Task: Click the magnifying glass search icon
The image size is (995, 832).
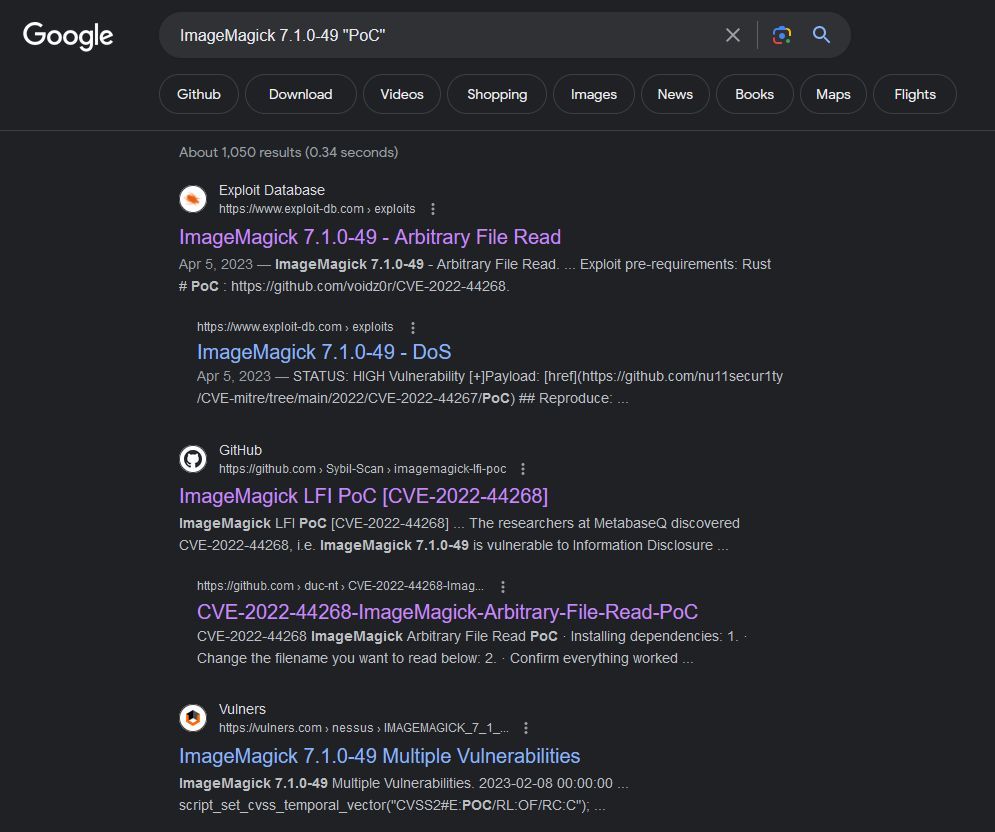Action: click(821, 35)
